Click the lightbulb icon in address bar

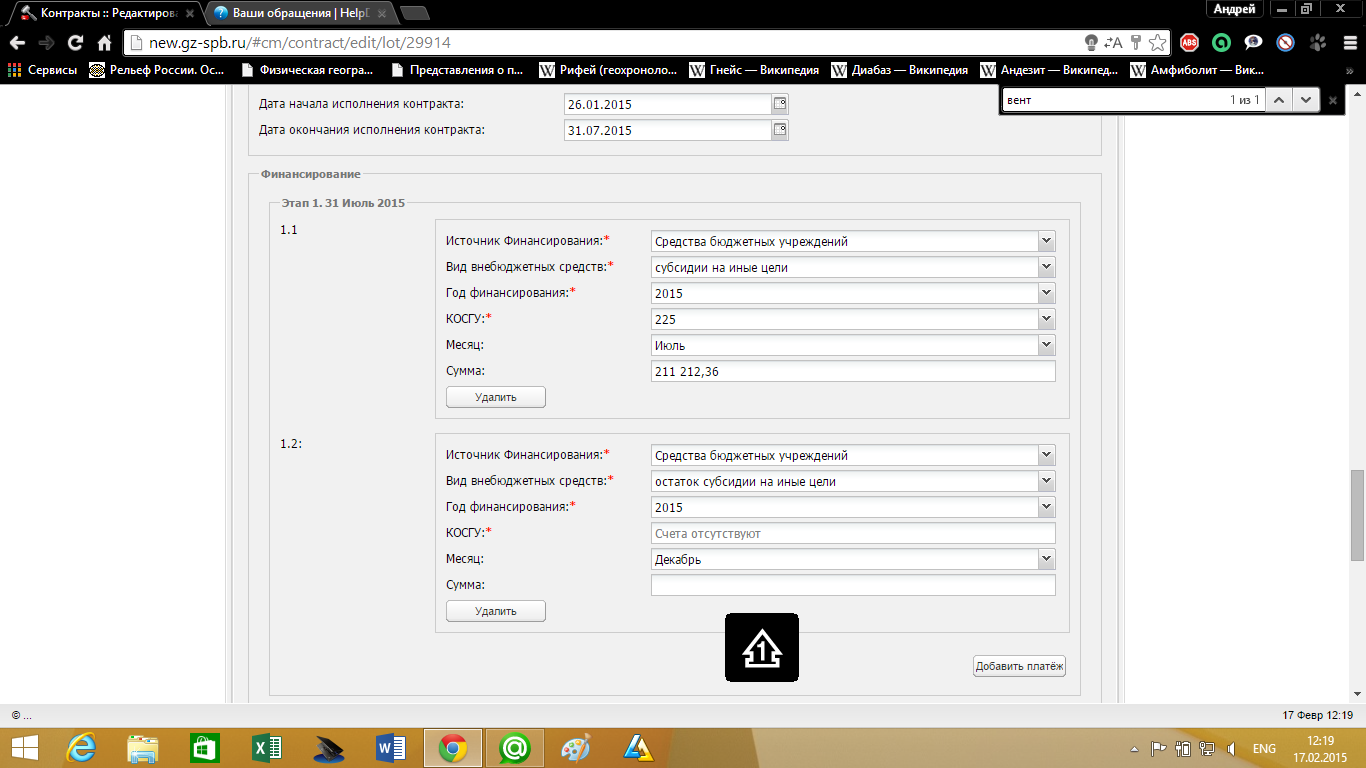click(1092, 43)
